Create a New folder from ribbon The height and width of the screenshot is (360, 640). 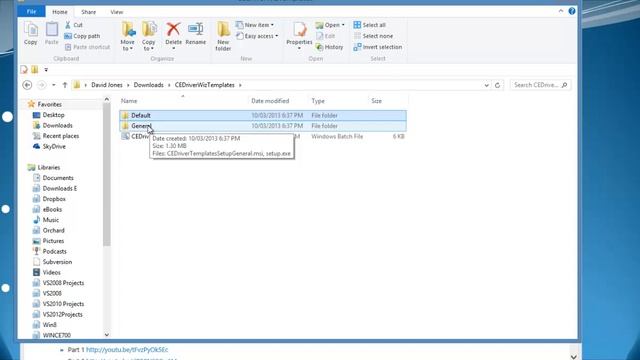(223, 37)
